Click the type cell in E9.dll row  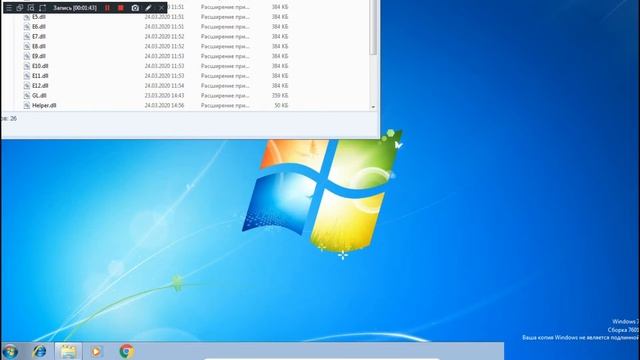click(x=225, y=56)
